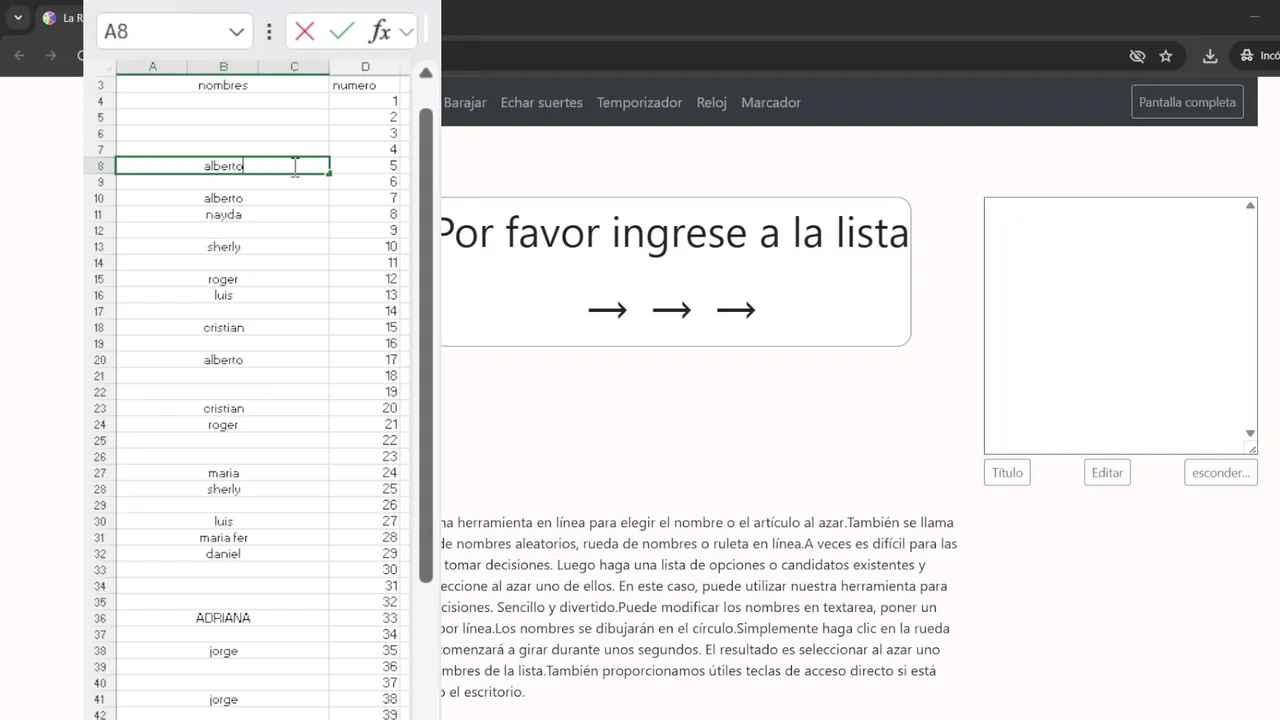Open the Echar suertes nav item
The image size is (1280, 720).
(541, 102)
